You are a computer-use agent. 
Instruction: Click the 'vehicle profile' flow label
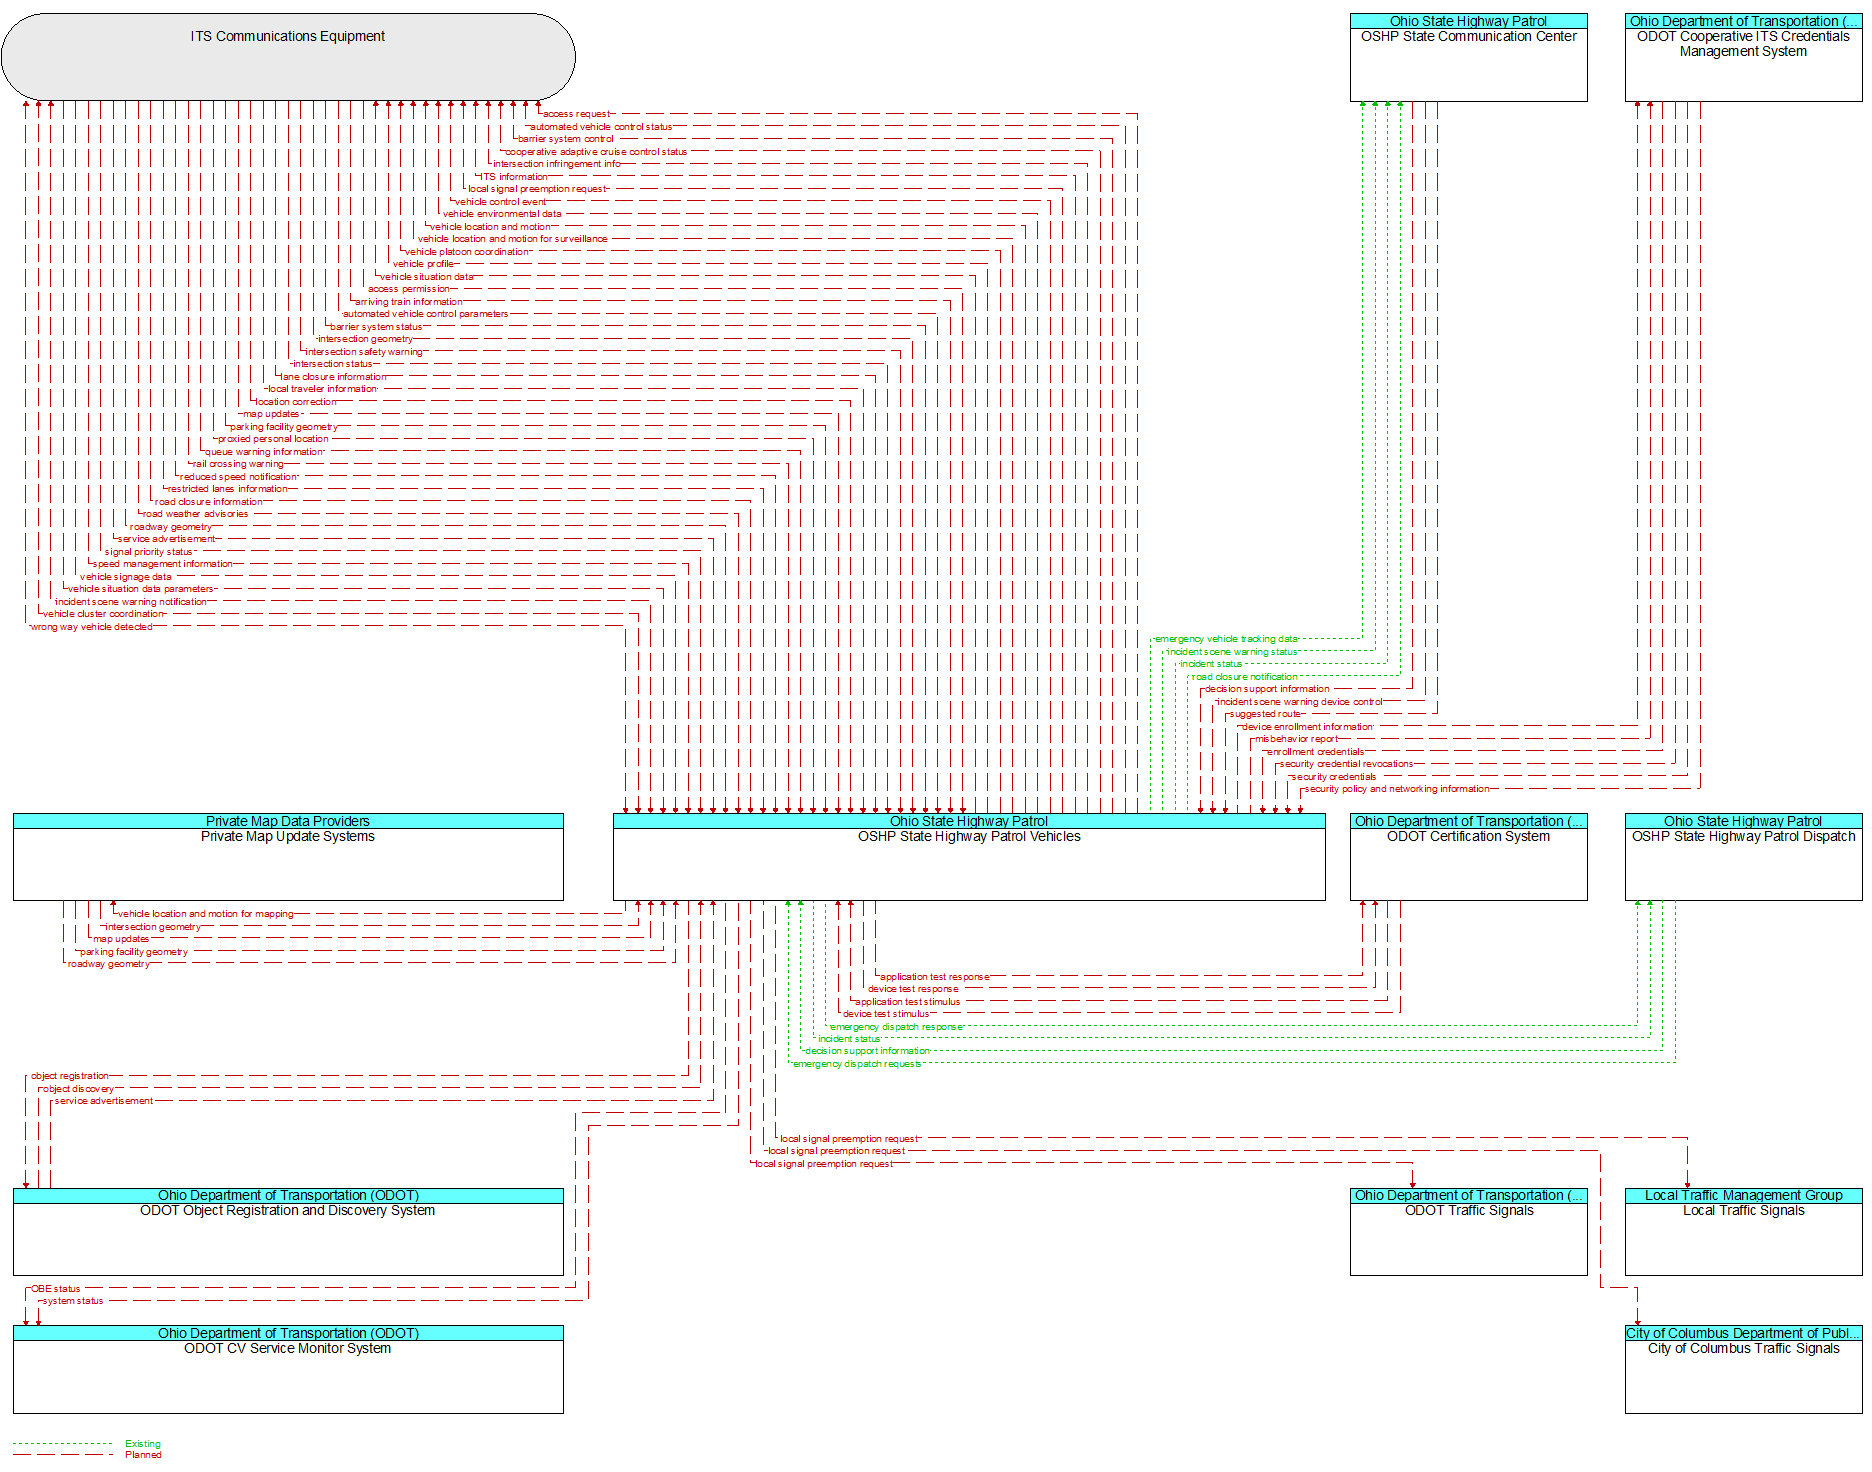(423, 264)
